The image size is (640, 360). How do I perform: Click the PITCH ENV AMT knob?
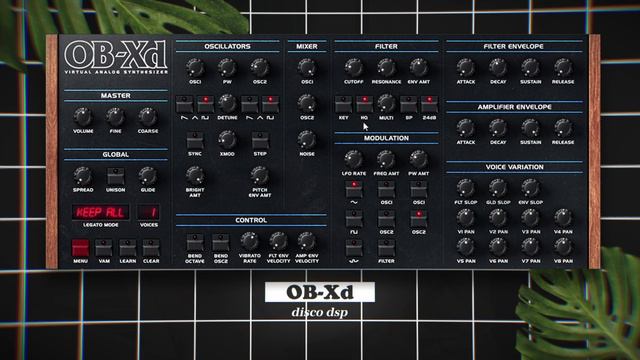tap(260, 176)
